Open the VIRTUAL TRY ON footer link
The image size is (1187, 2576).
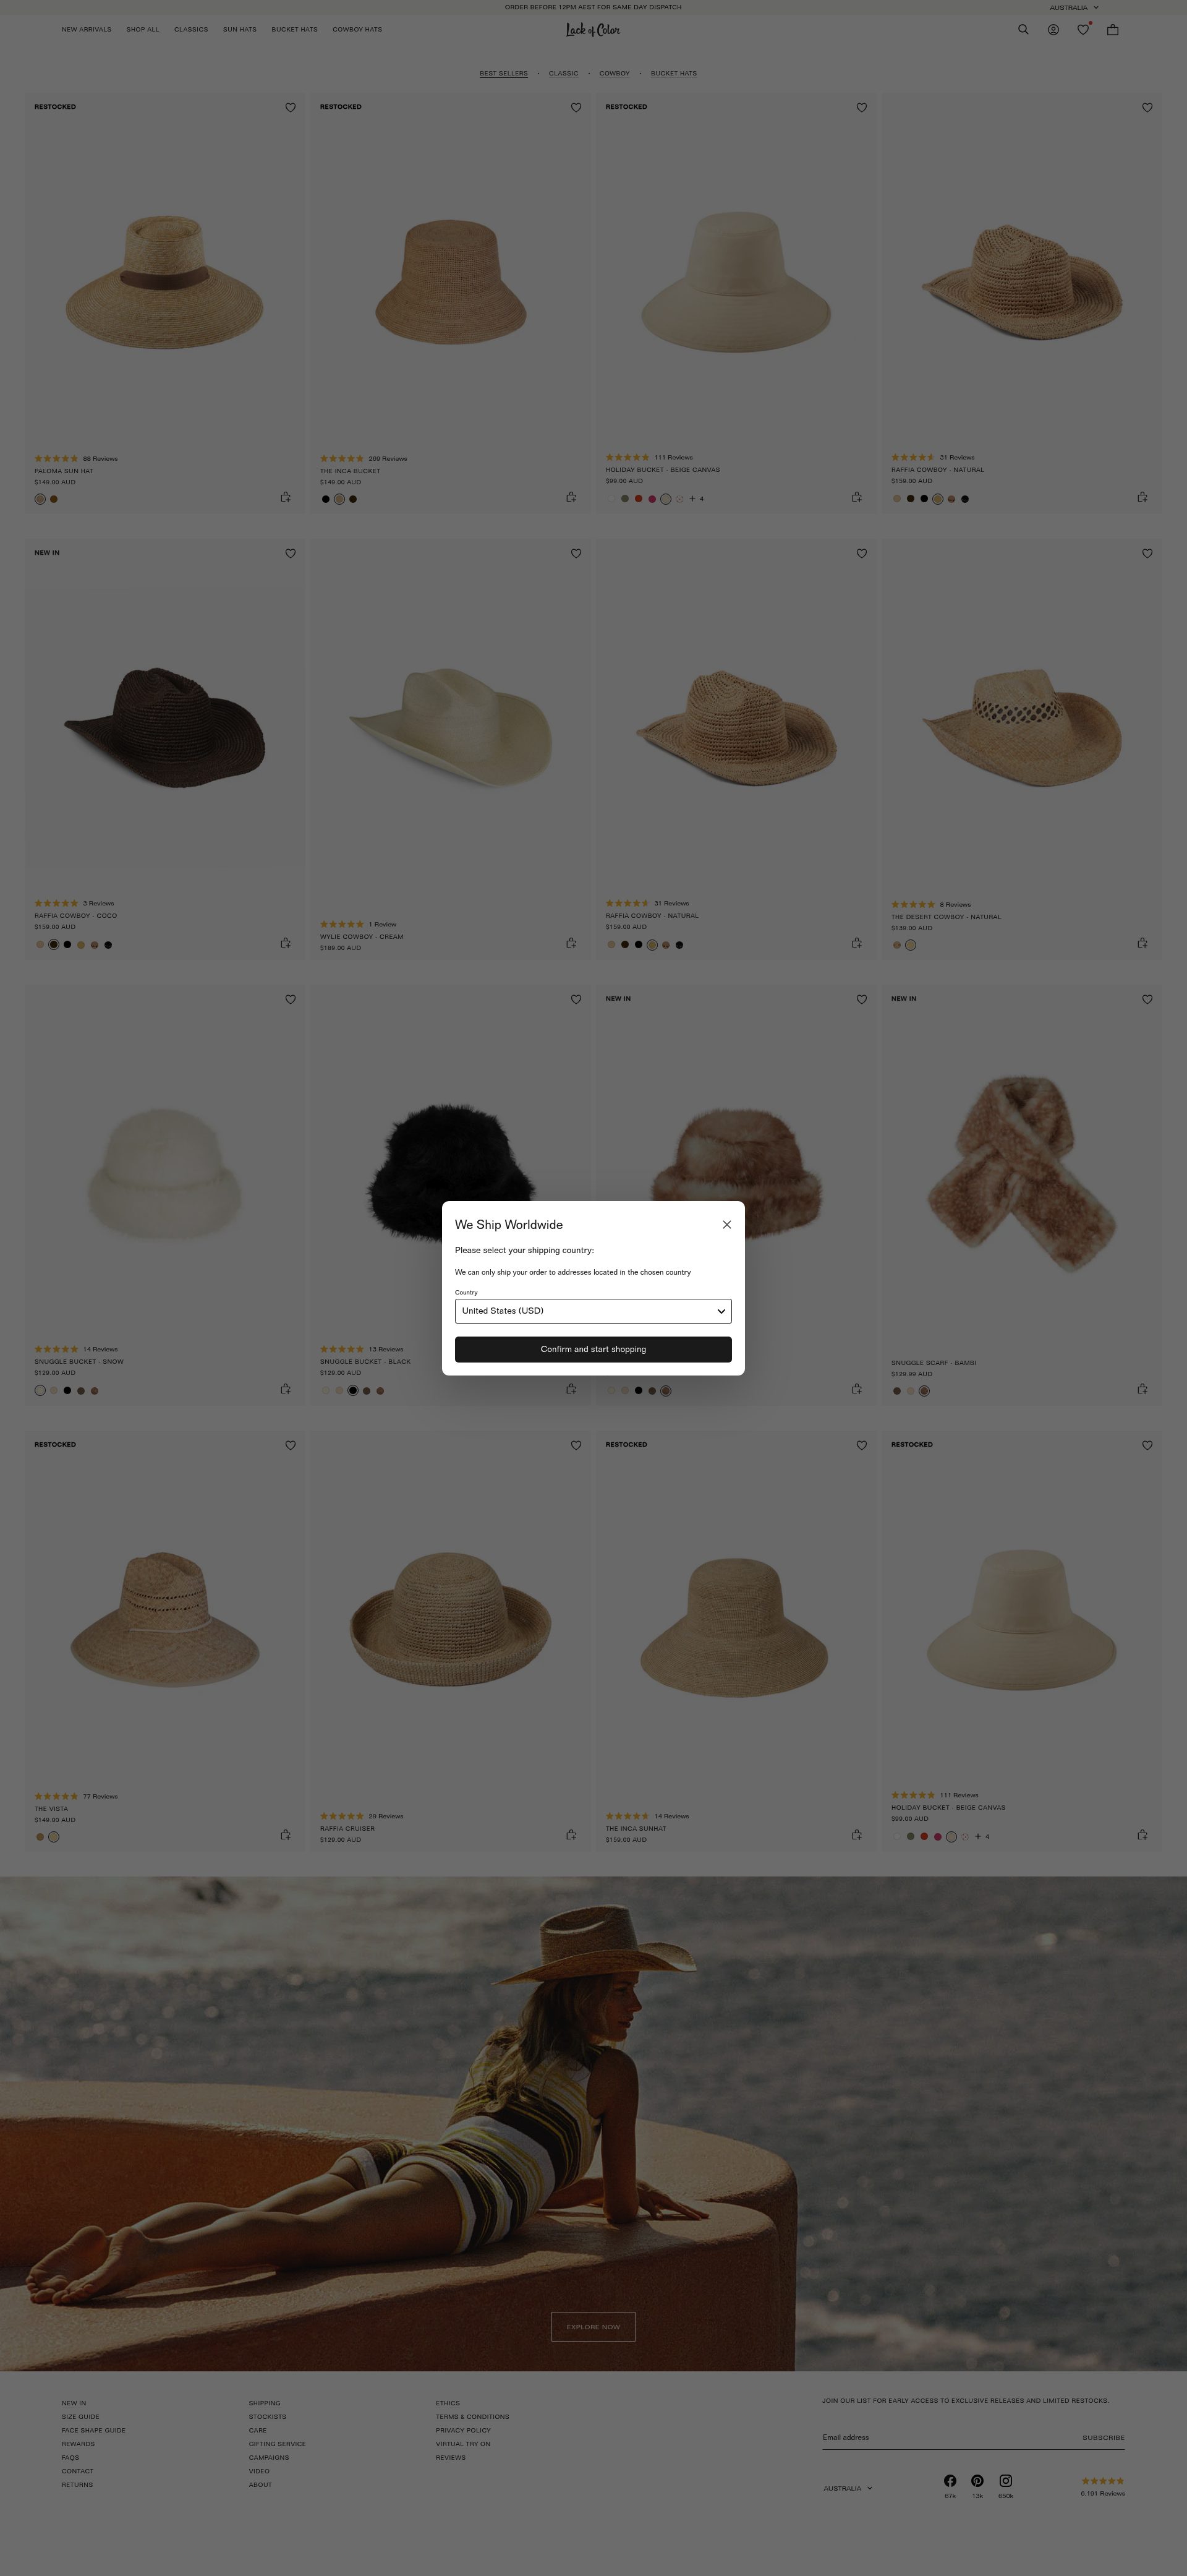pyautogui.click(x=463, y=2444)
